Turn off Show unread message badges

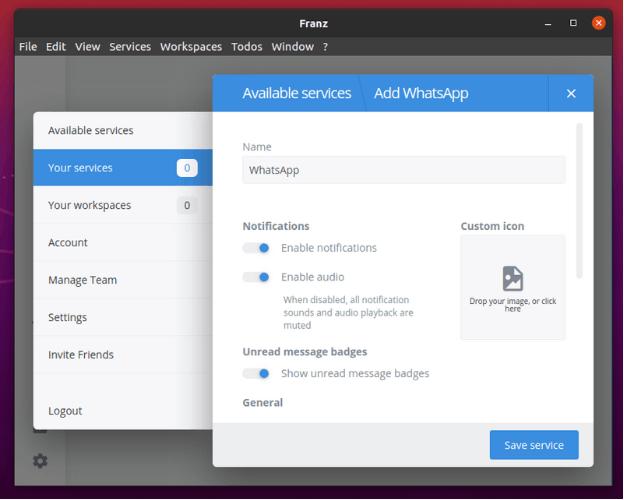[257, 373]
